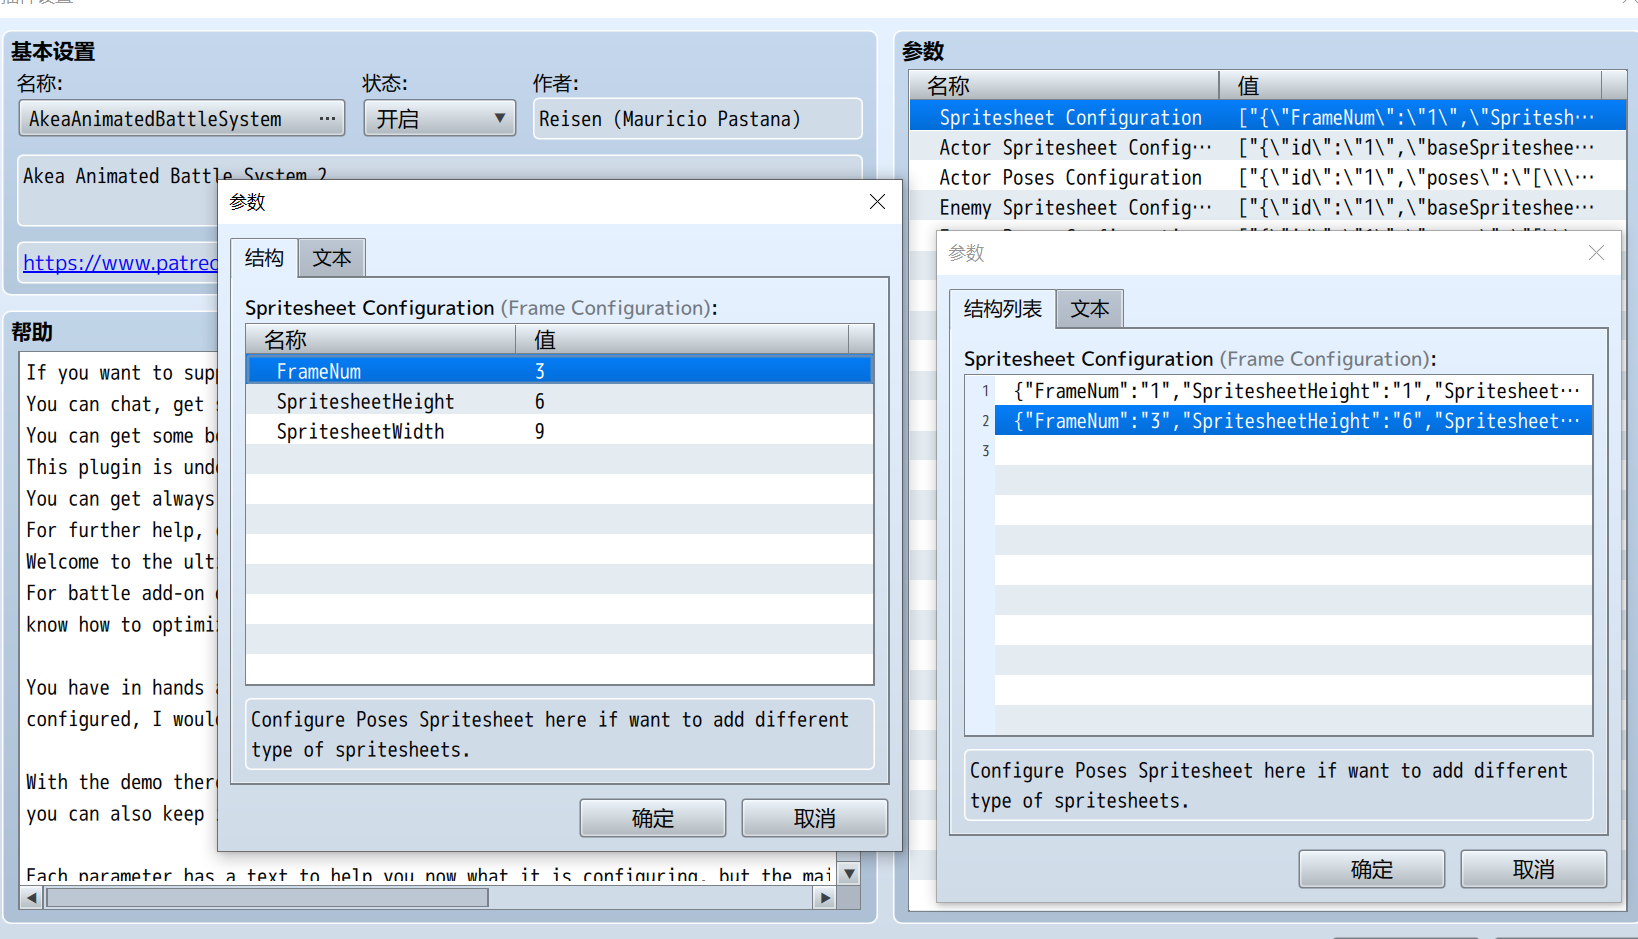Switch to 文本 tab in left dialog
The height and width of the screenshot is (939, 1638).
coord(332,258)
